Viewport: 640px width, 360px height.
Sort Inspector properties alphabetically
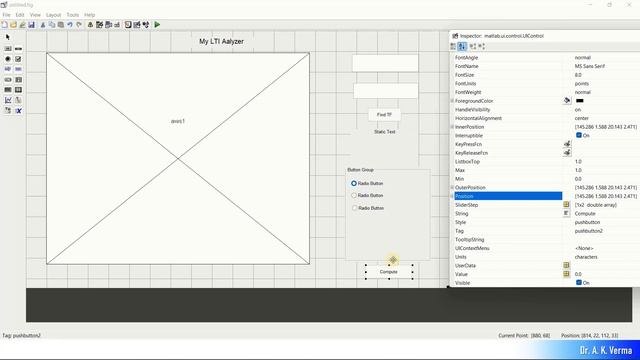[x=462, y=47]
